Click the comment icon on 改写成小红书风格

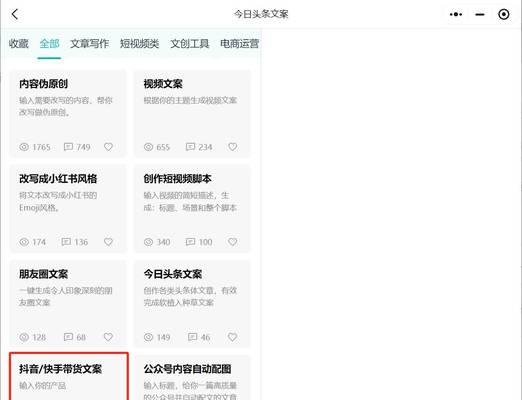coord(66,242)
